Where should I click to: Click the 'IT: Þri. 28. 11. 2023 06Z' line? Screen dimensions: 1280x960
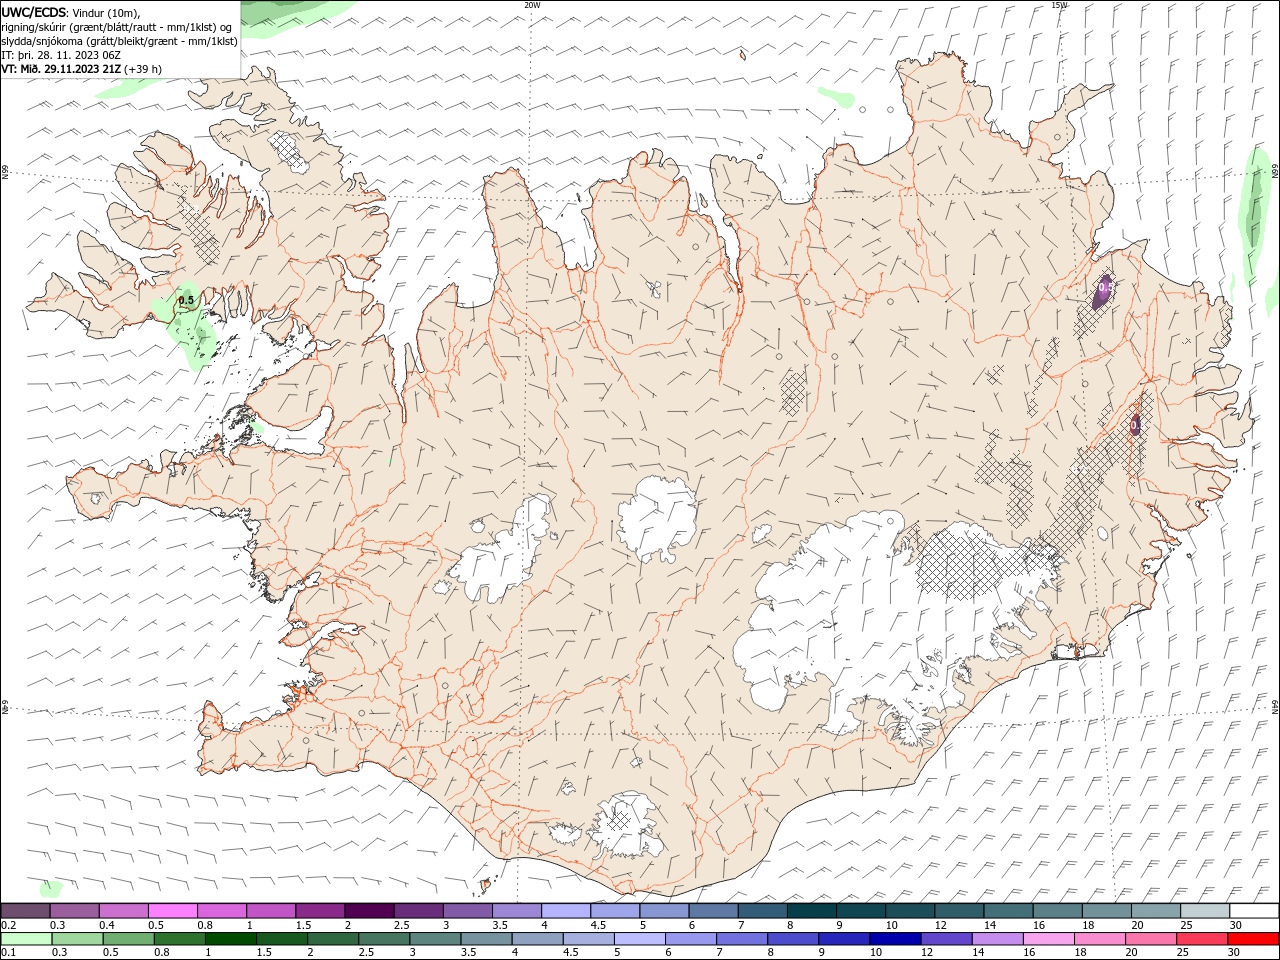61,55
